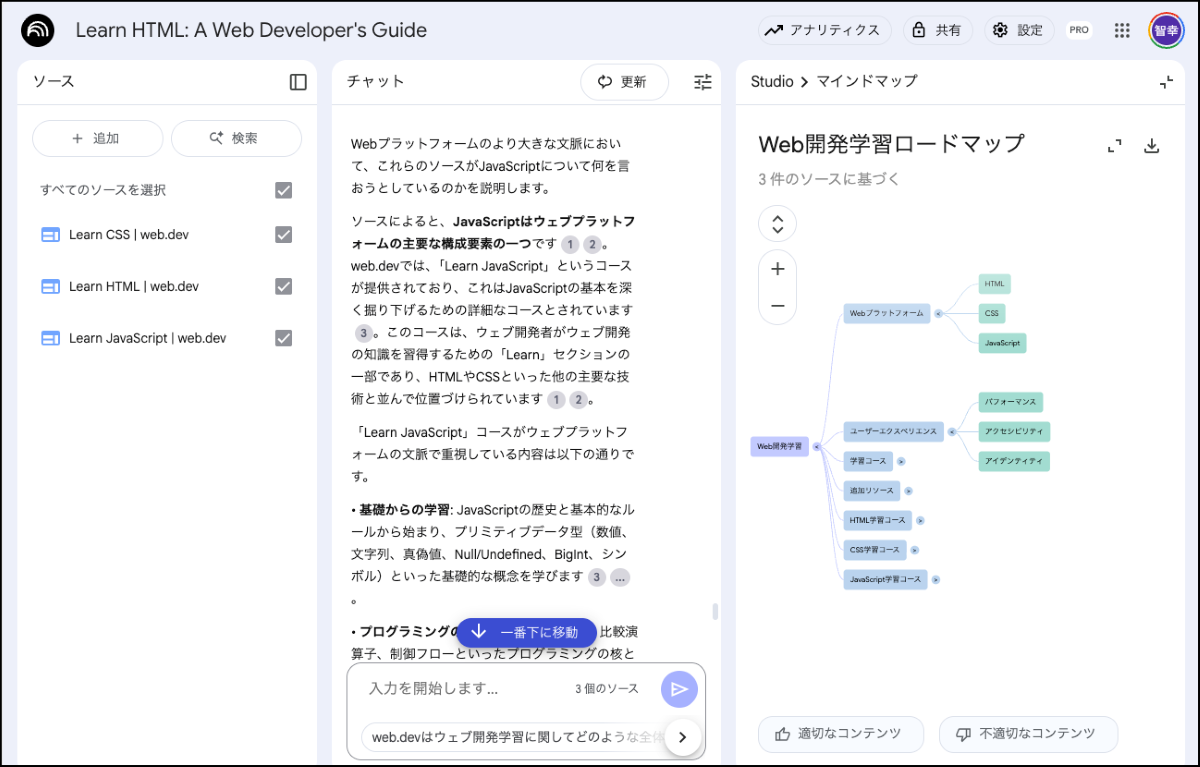
Task: Expand the 学習コース mind map node
Action: coord(901,462)
